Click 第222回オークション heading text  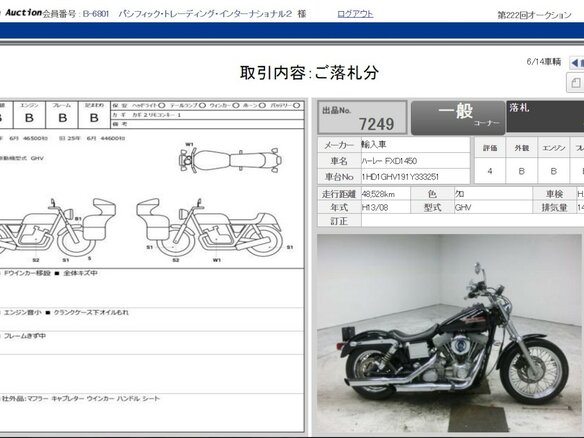[x=534, y=15]
